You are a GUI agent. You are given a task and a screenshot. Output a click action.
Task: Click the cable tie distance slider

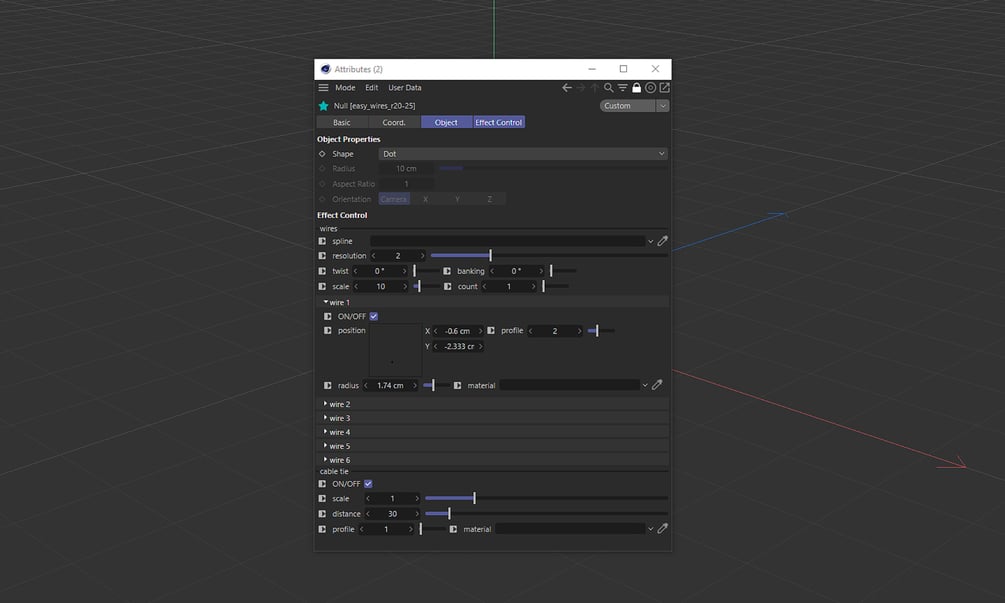click(x=546, y=514)
